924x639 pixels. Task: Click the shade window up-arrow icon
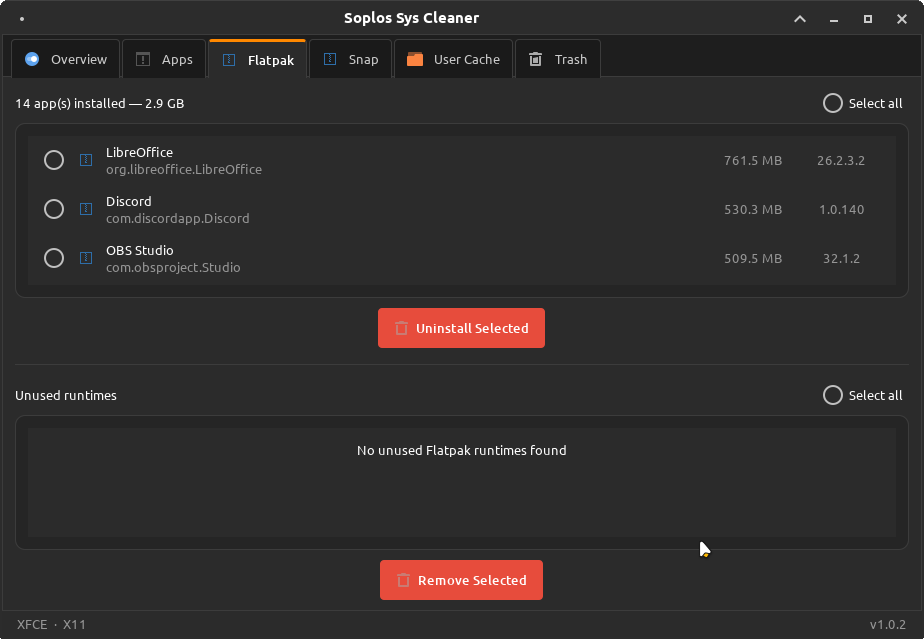[x=800, y=19]
